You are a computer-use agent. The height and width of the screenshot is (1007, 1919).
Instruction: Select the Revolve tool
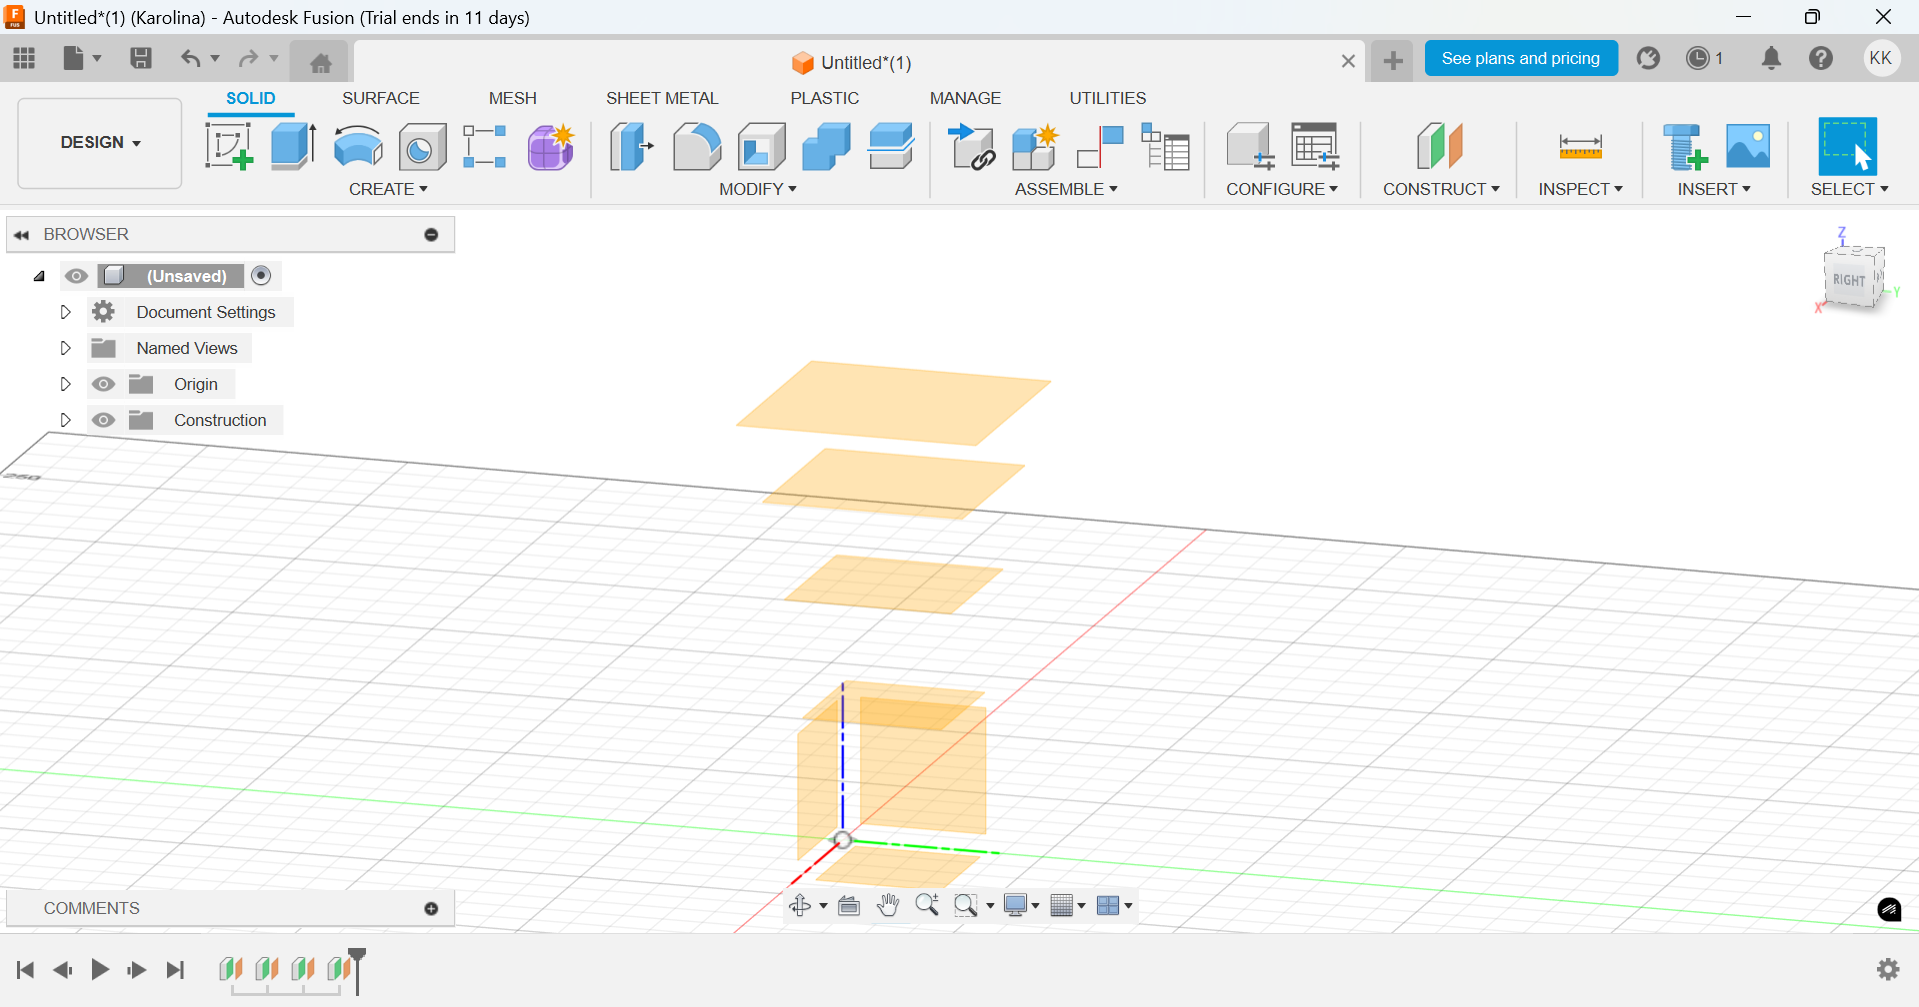358,147
